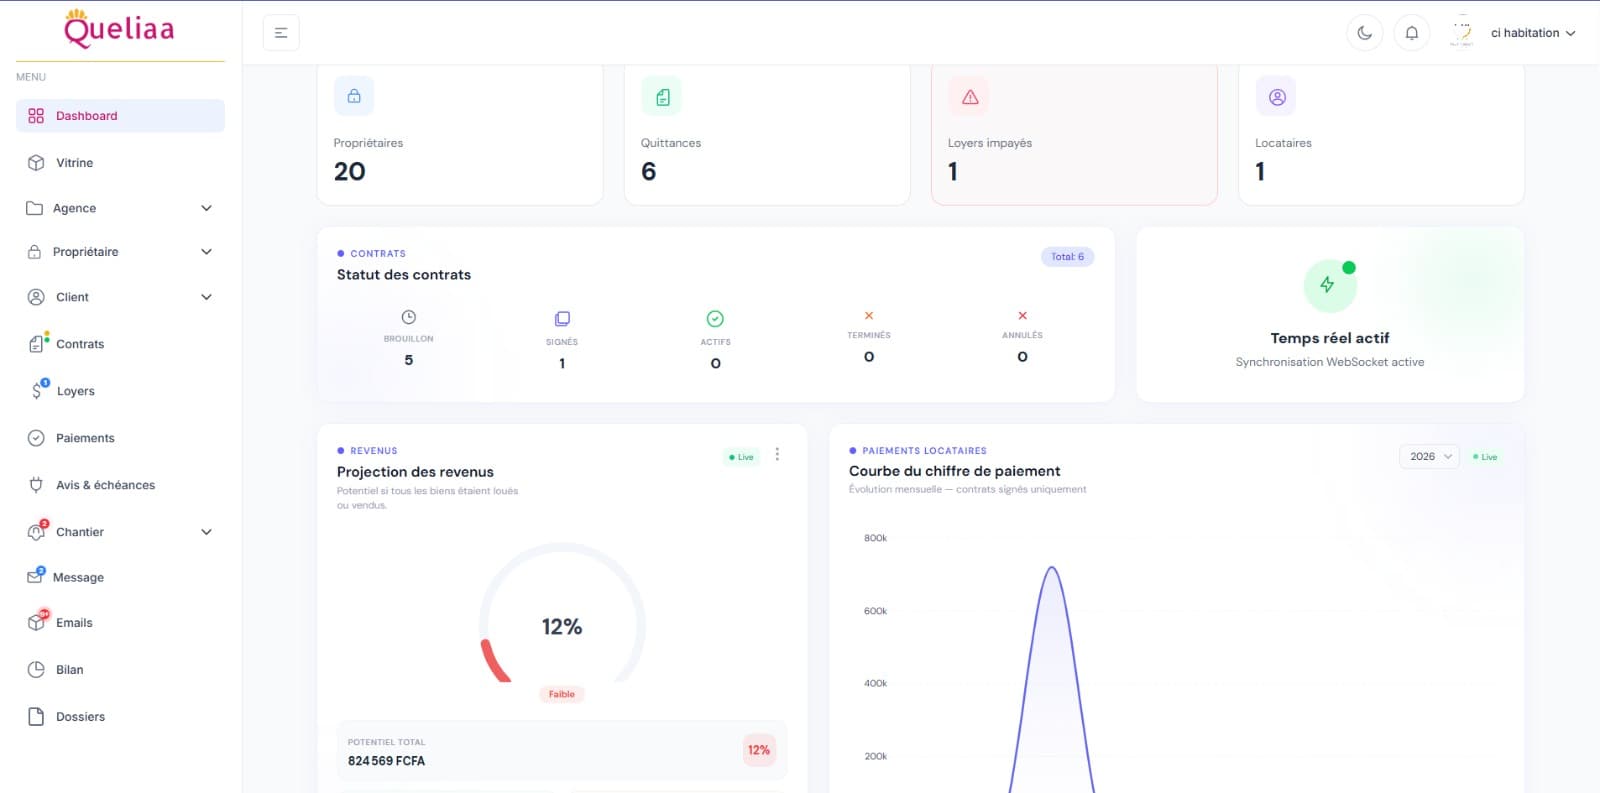This screenshot has width=1600, height=793.
Task: Click the Propriétaires card lock icon
Action: pos(354,96)
